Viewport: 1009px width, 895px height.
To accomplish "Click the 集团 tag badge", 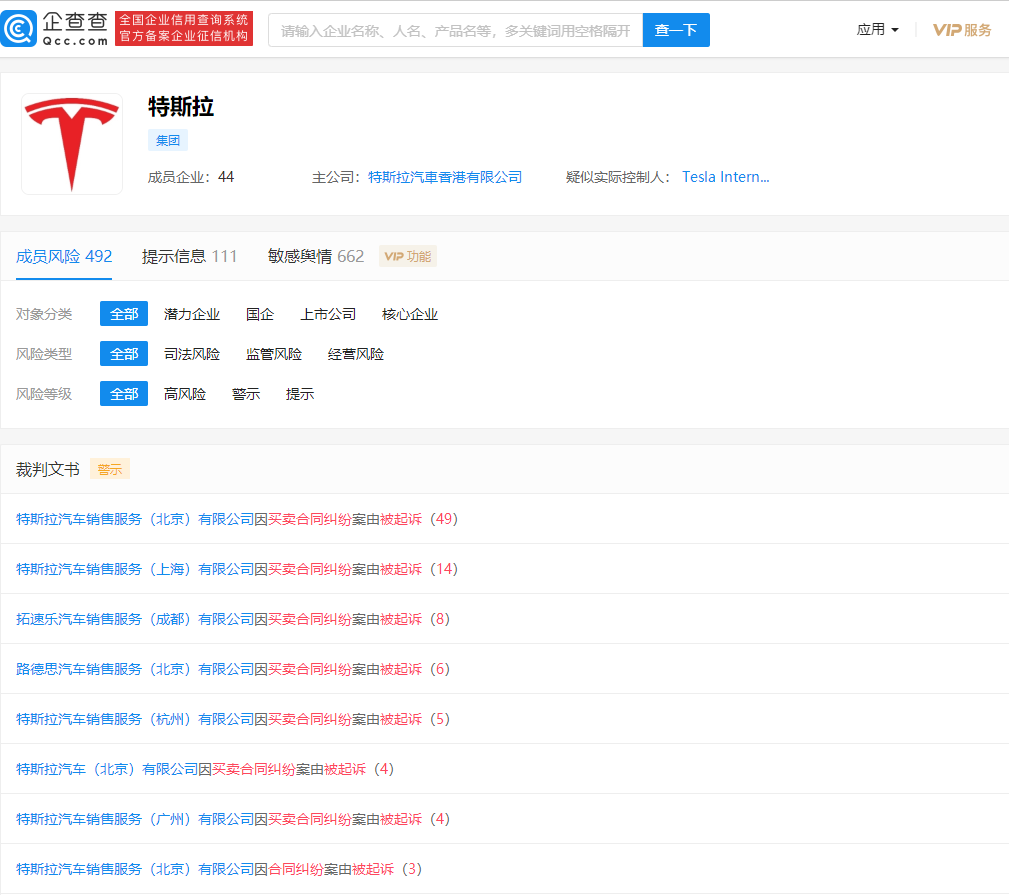I will [x=168, y=140].
